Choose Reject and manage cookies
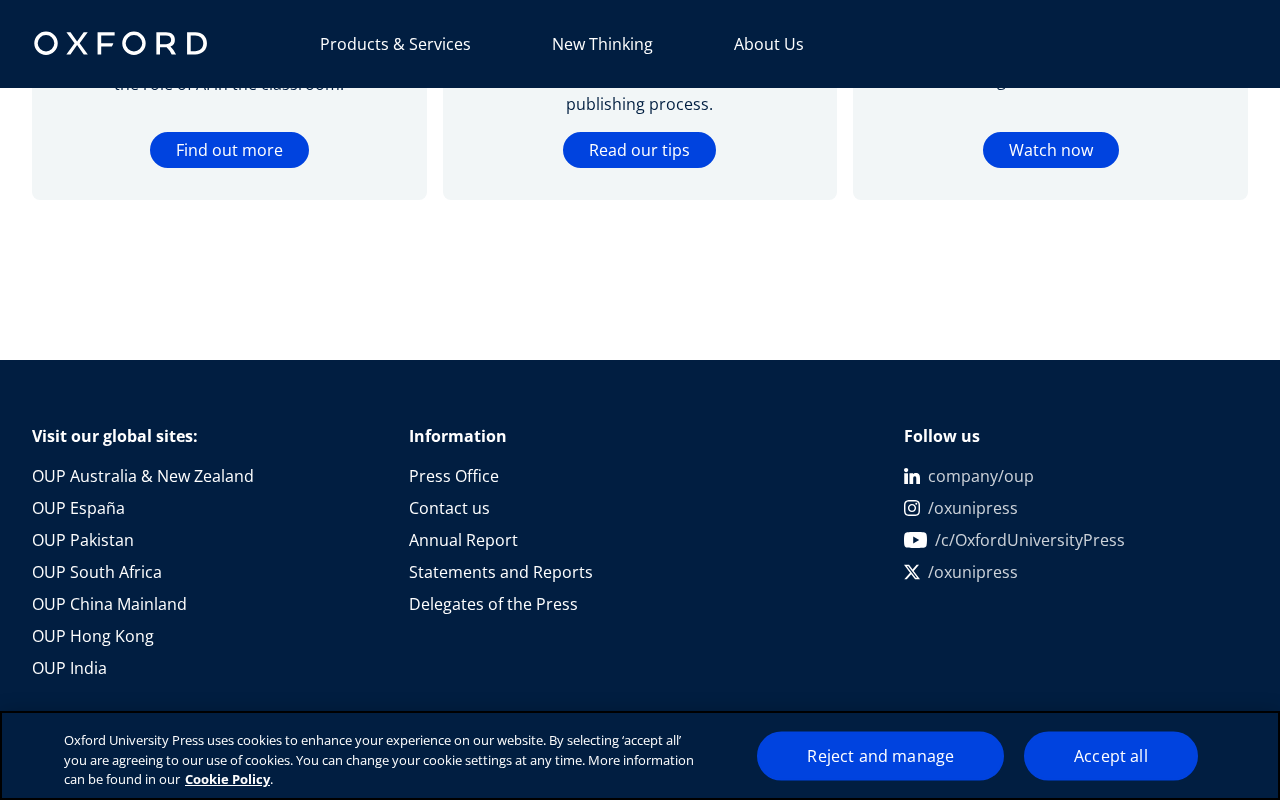Viewport: 1280px width, 800px height. click(x=880, y=756)
